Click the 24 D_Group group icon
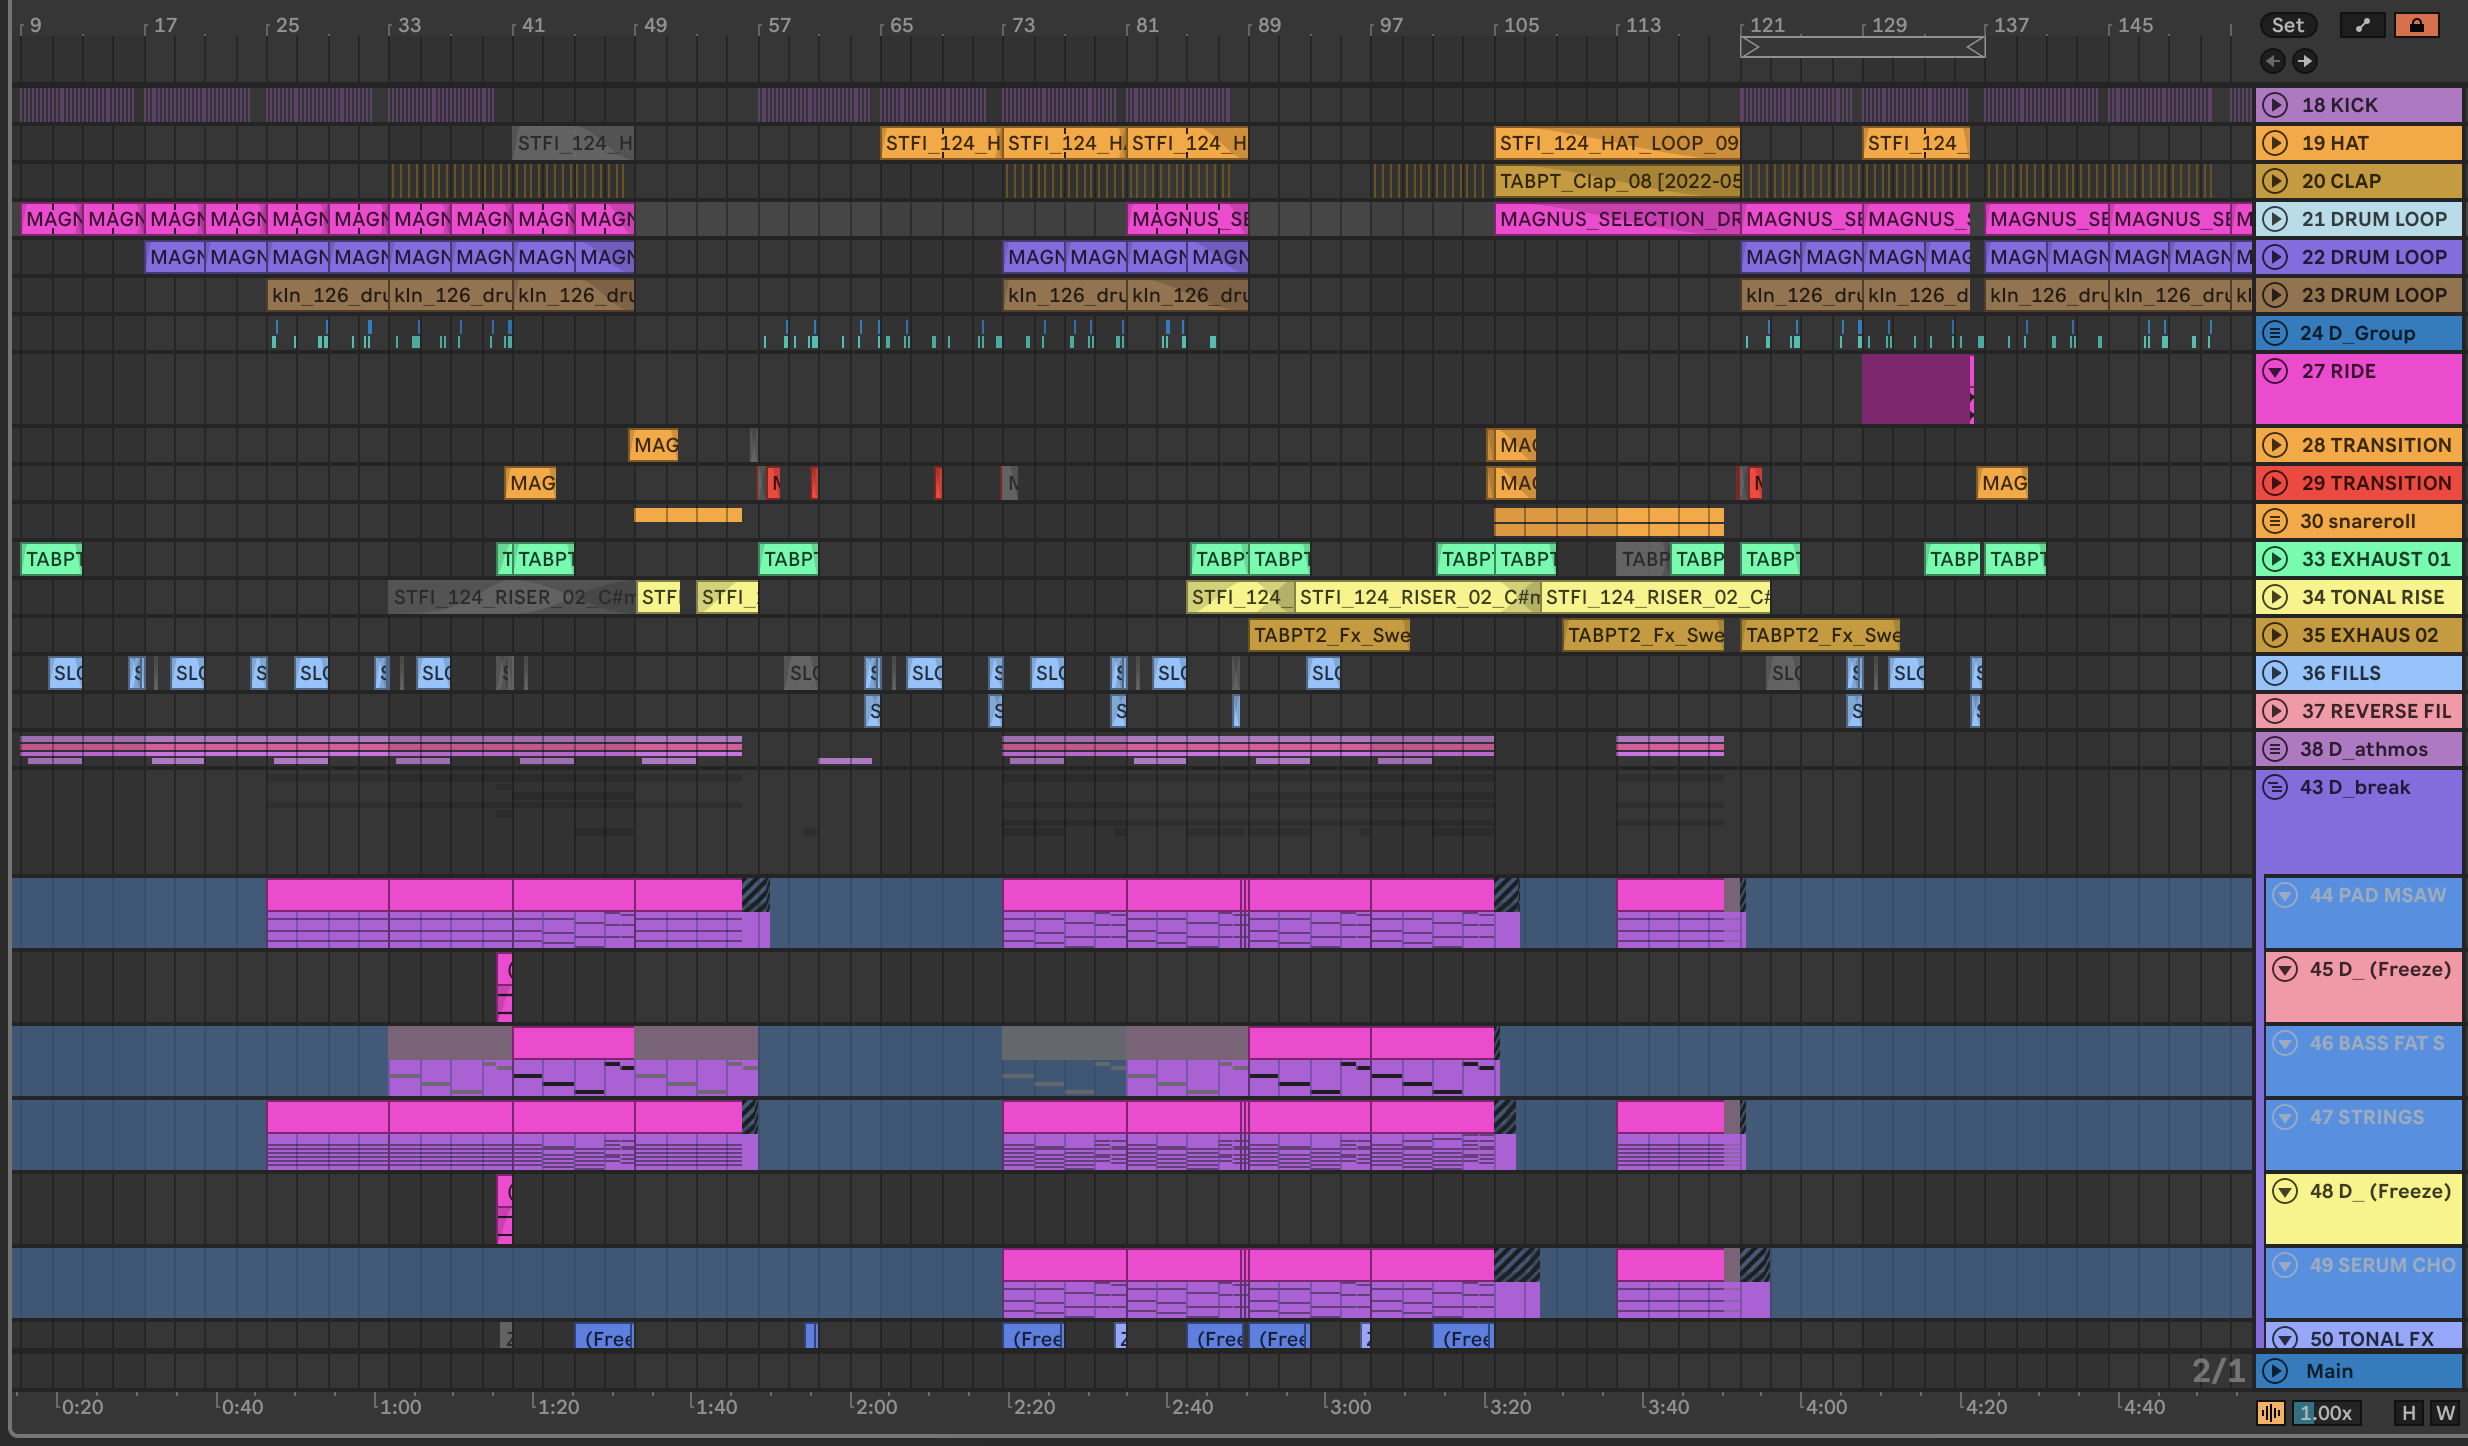Viewport: 2468px width, 1446px height. pos(2275,333)
